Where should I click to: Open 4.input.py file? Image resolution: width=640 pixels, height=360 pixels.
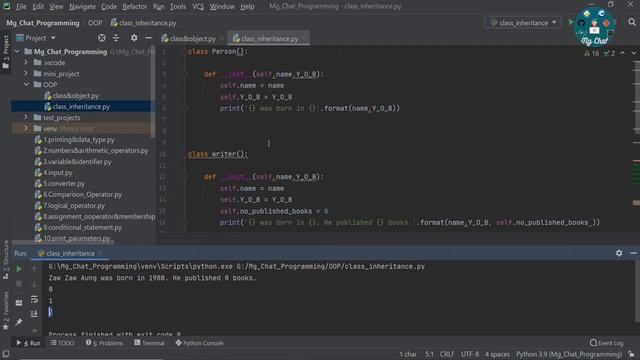click(58, 173)
